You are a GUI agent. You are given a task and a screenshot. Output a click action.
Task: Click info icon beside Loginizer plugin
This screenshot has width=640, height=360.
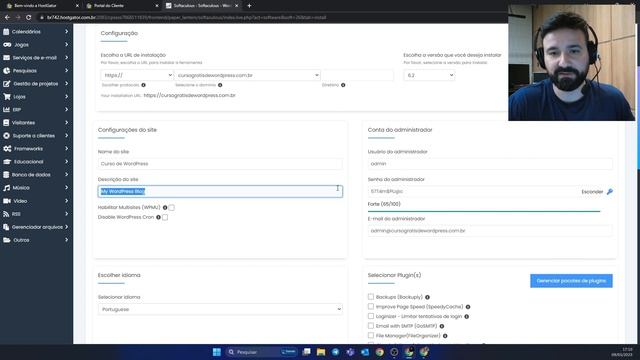click(x=467, y=316)
